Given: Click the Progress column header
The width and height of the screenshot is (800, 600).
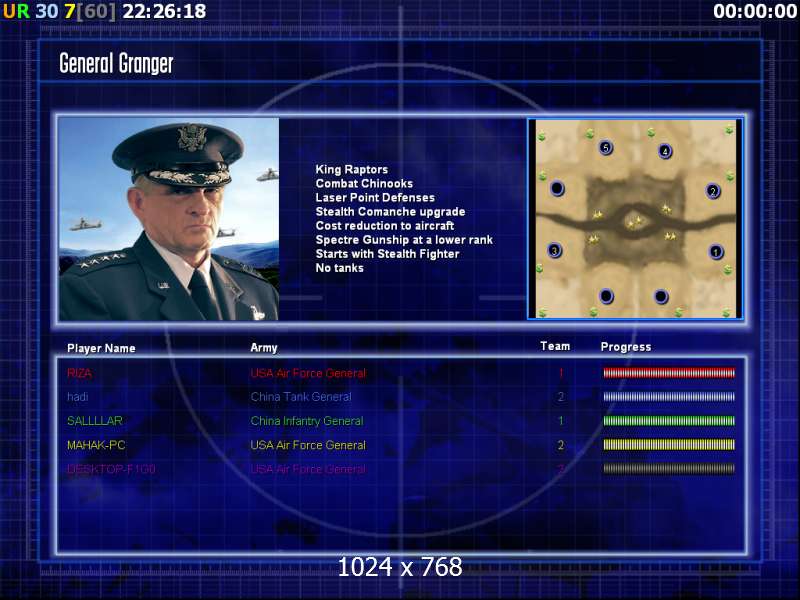Looking at the screenshot, I should [626, 347].
